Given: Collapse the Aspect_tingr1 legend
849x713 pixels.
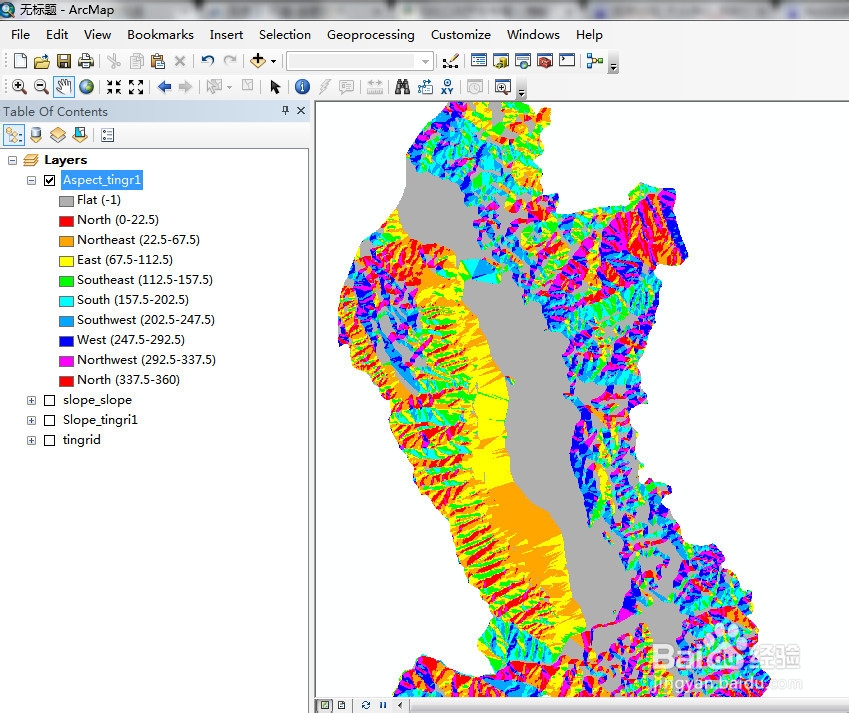Looking at the screenshot, I should click(x=31, y=180).
